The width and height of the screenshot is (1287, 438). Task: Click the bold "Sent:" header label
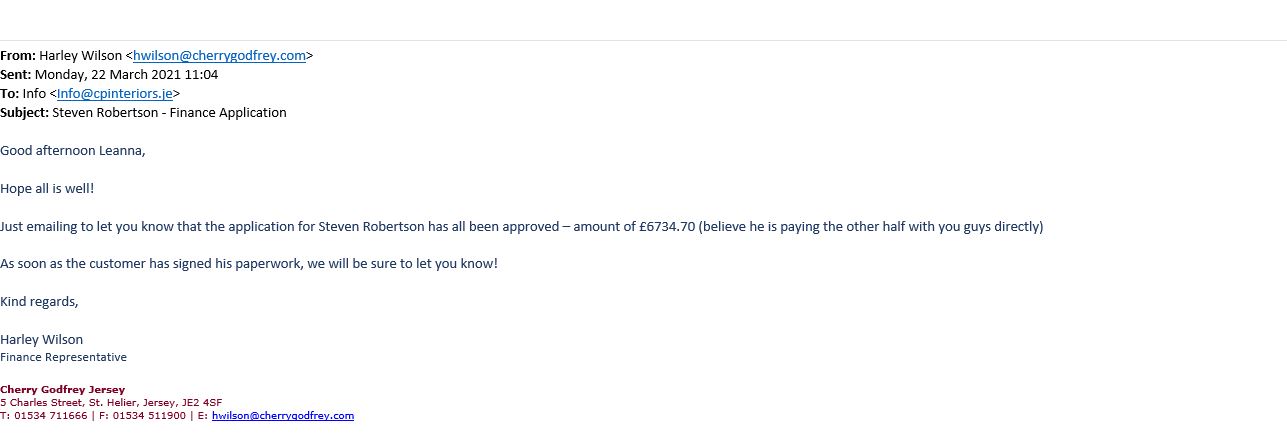point(15,75)
